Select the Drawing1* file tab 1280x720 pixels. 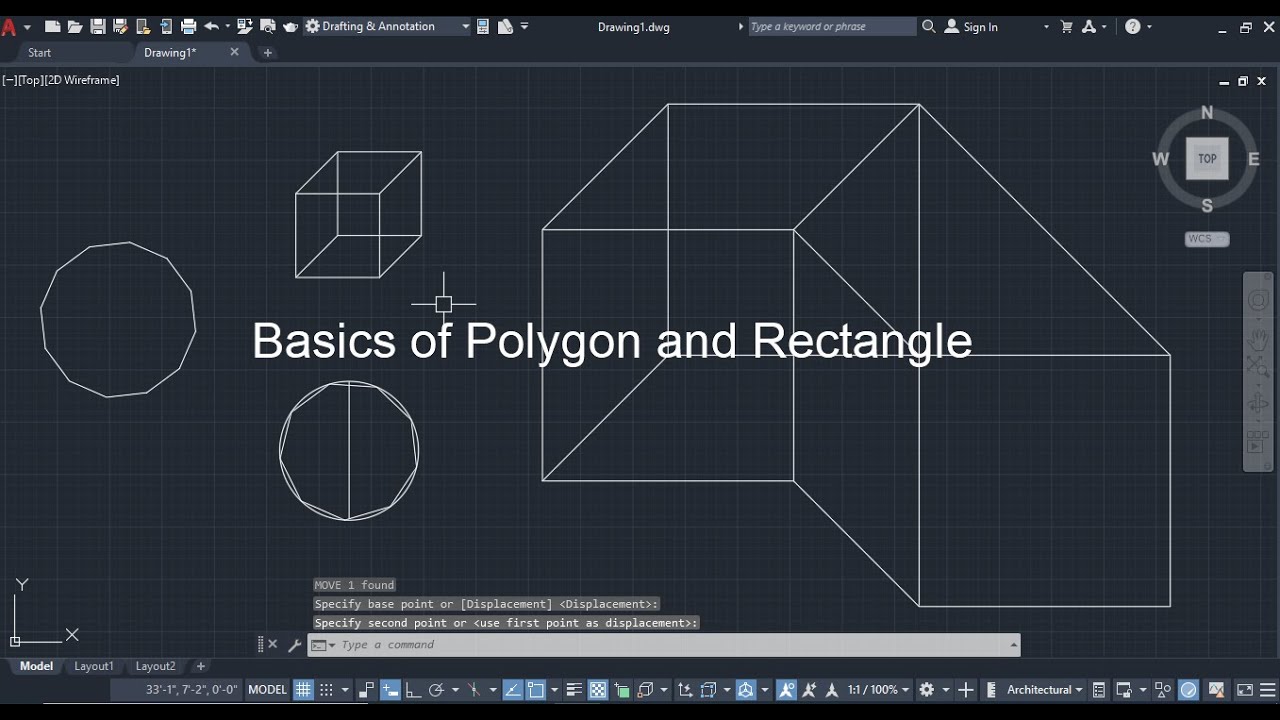(x=171, y=52)
